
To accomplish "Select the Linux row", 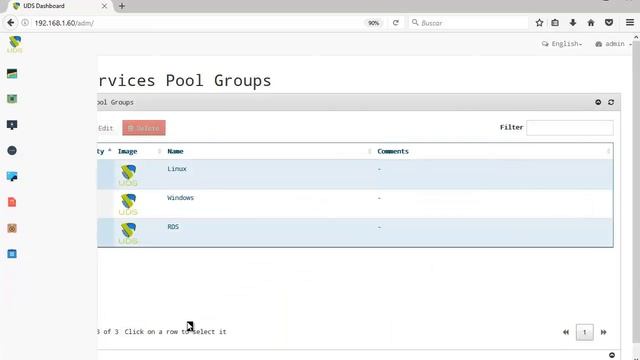I will [x=355, y=174].
